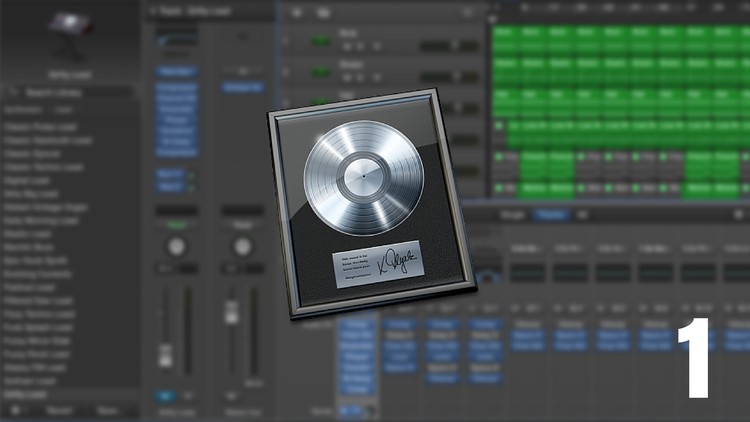Select the Epic Rock Synth patch
750x422 pixels.
coord(35,261)
